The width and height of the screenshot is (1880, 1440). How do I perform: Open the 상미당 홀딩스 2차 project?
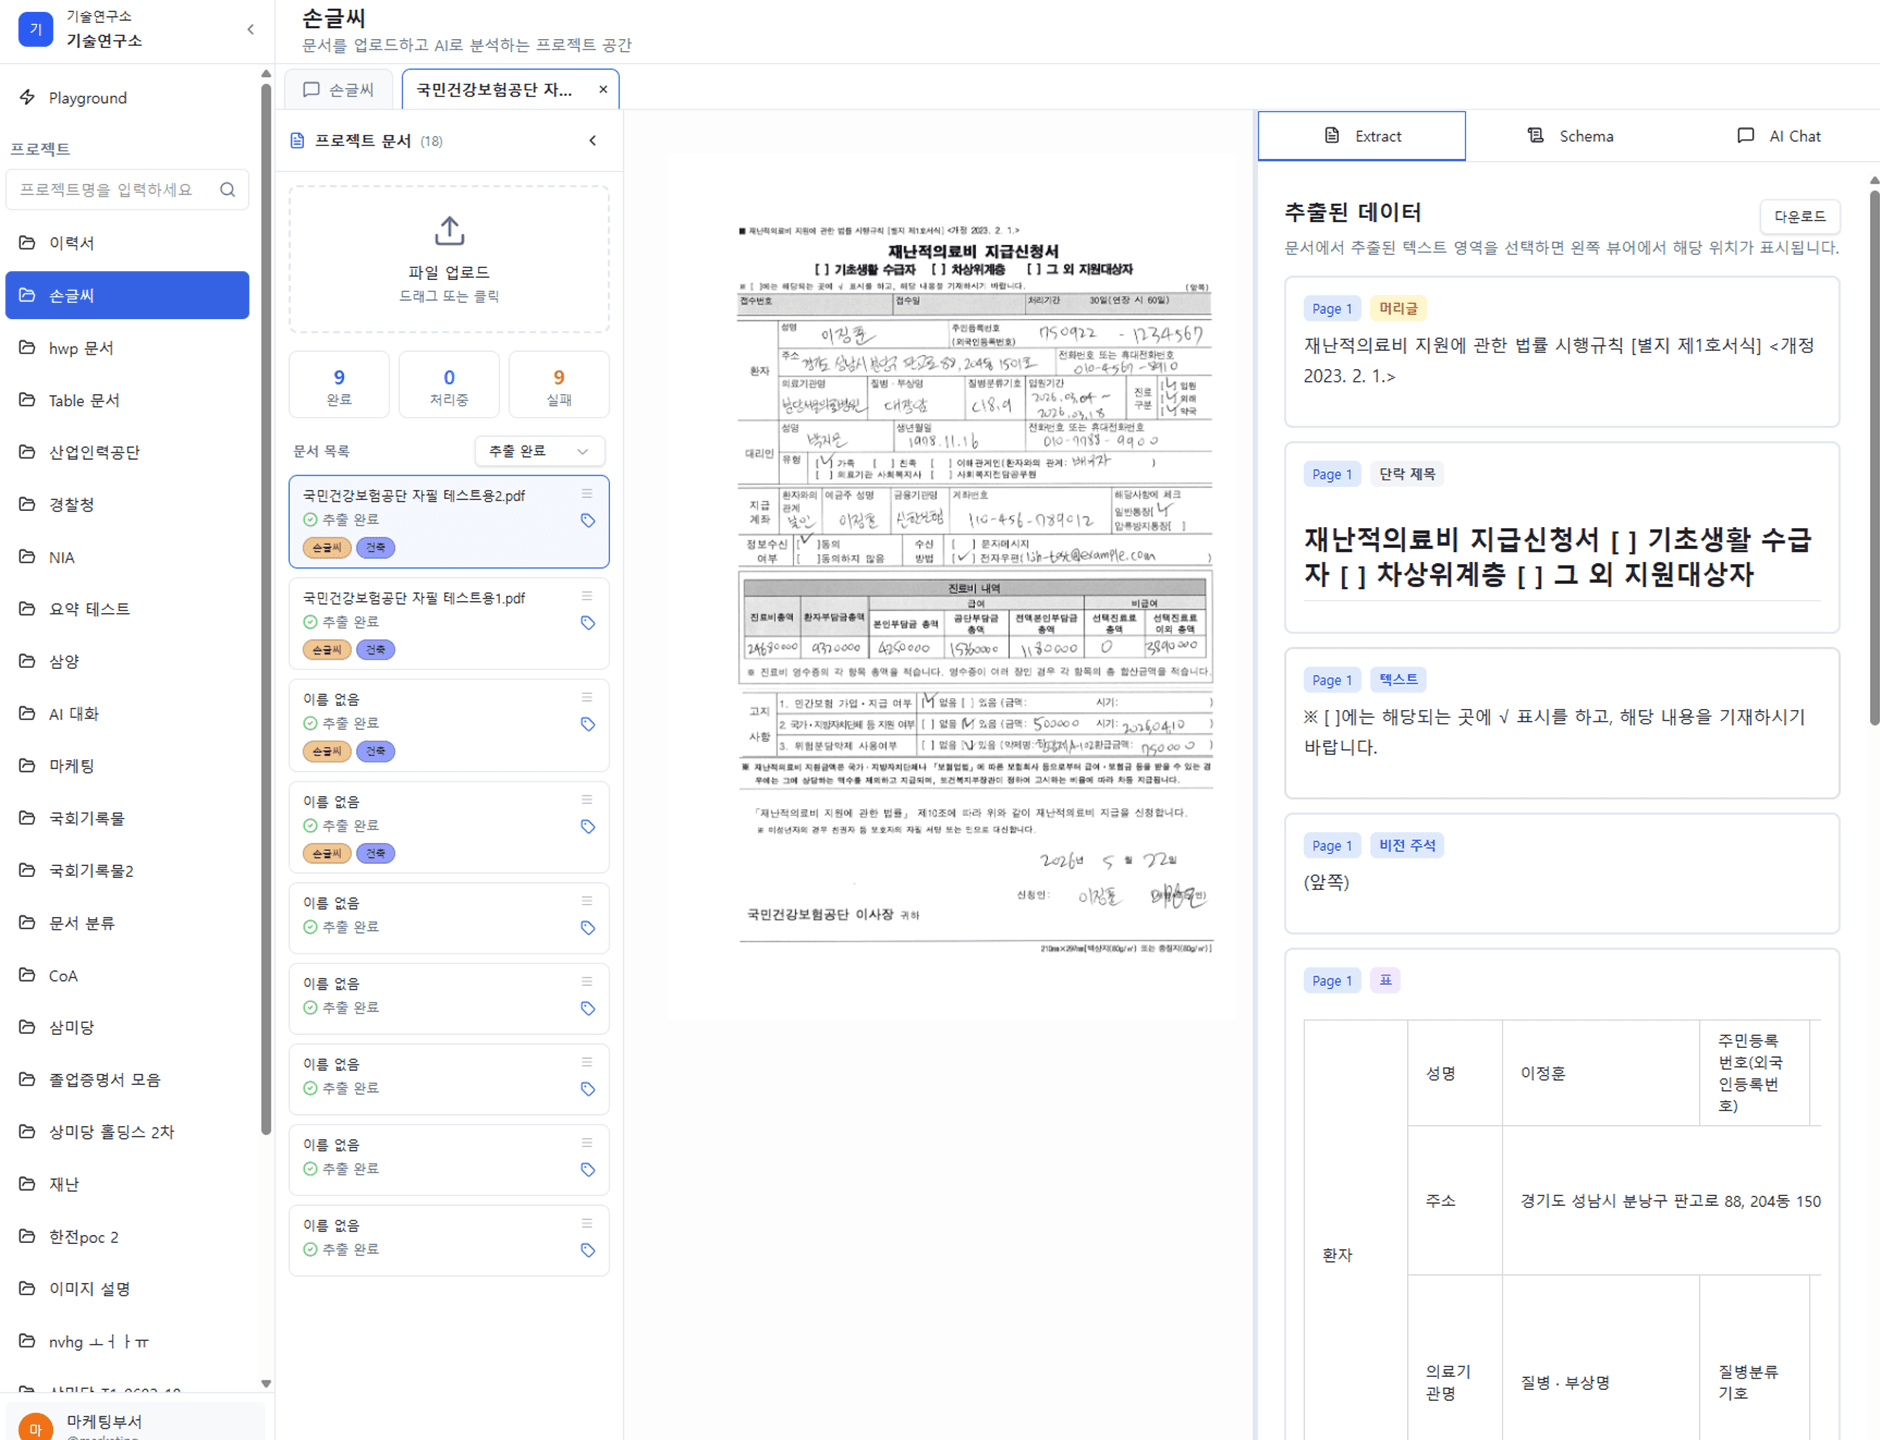127,1131
